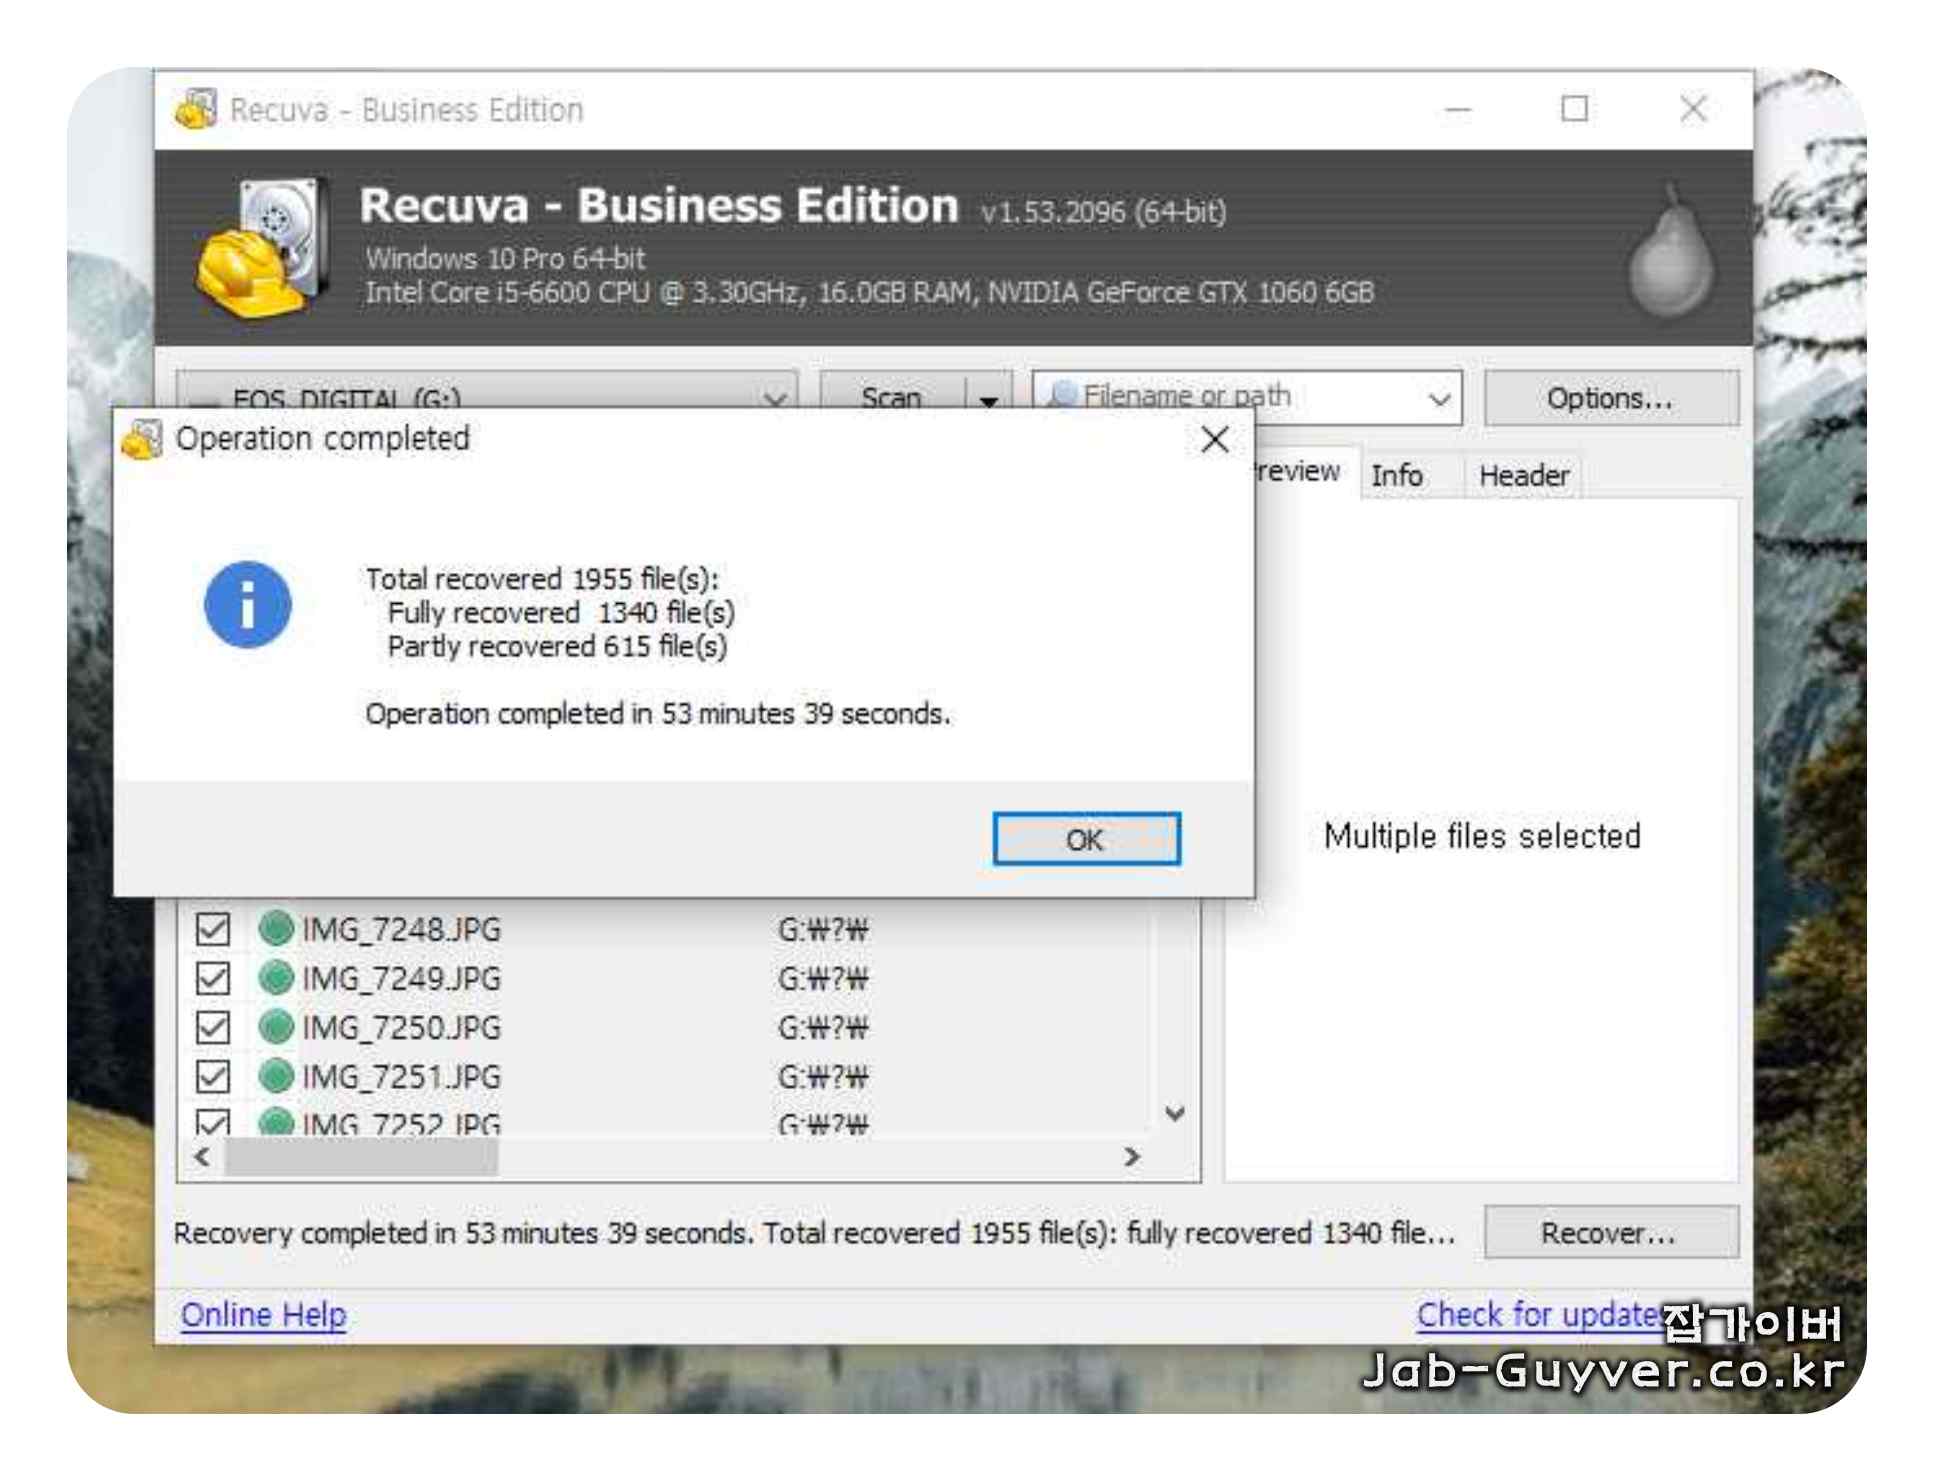Click the Options button

coord(1609,398)
